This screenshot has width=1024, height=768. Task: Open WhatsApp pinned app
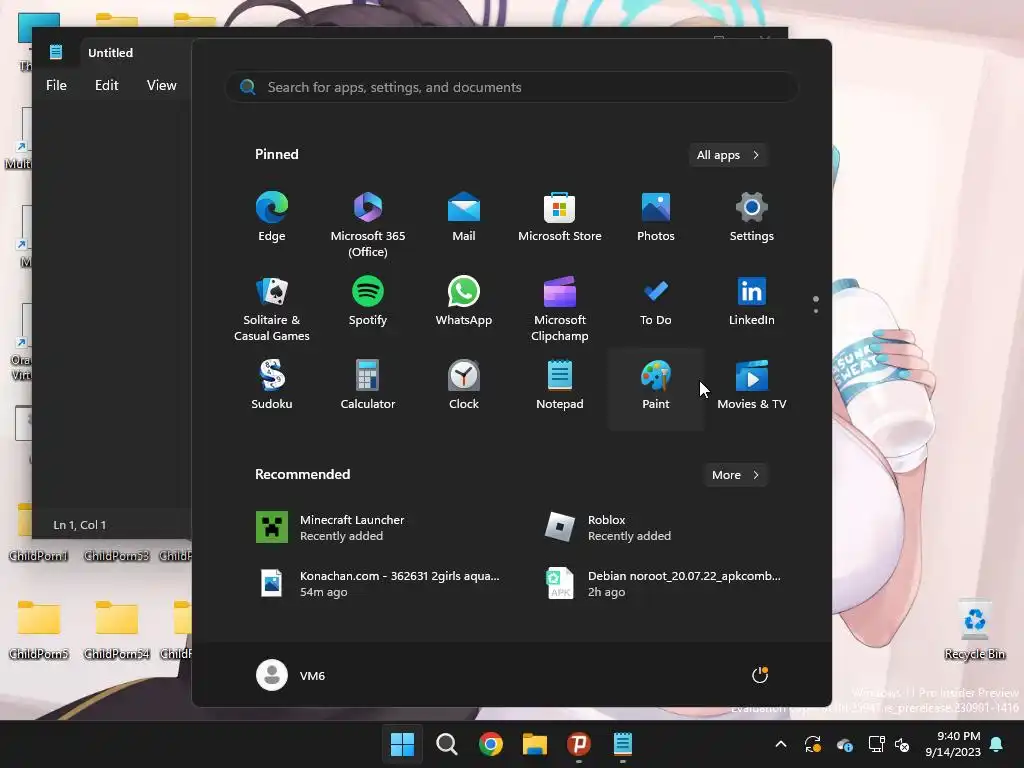click(x=464, y=301)
